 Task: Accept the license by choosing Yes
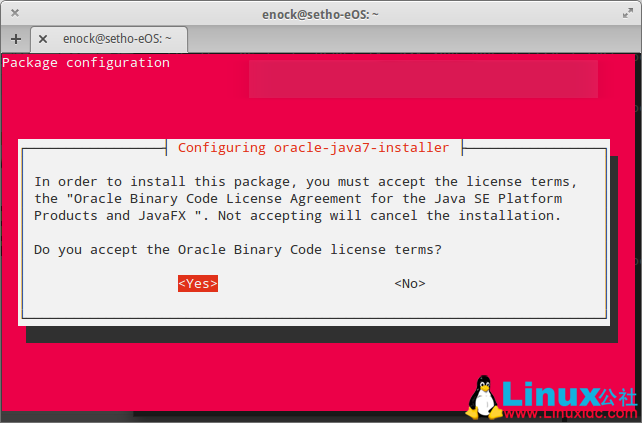pos(197,283)
